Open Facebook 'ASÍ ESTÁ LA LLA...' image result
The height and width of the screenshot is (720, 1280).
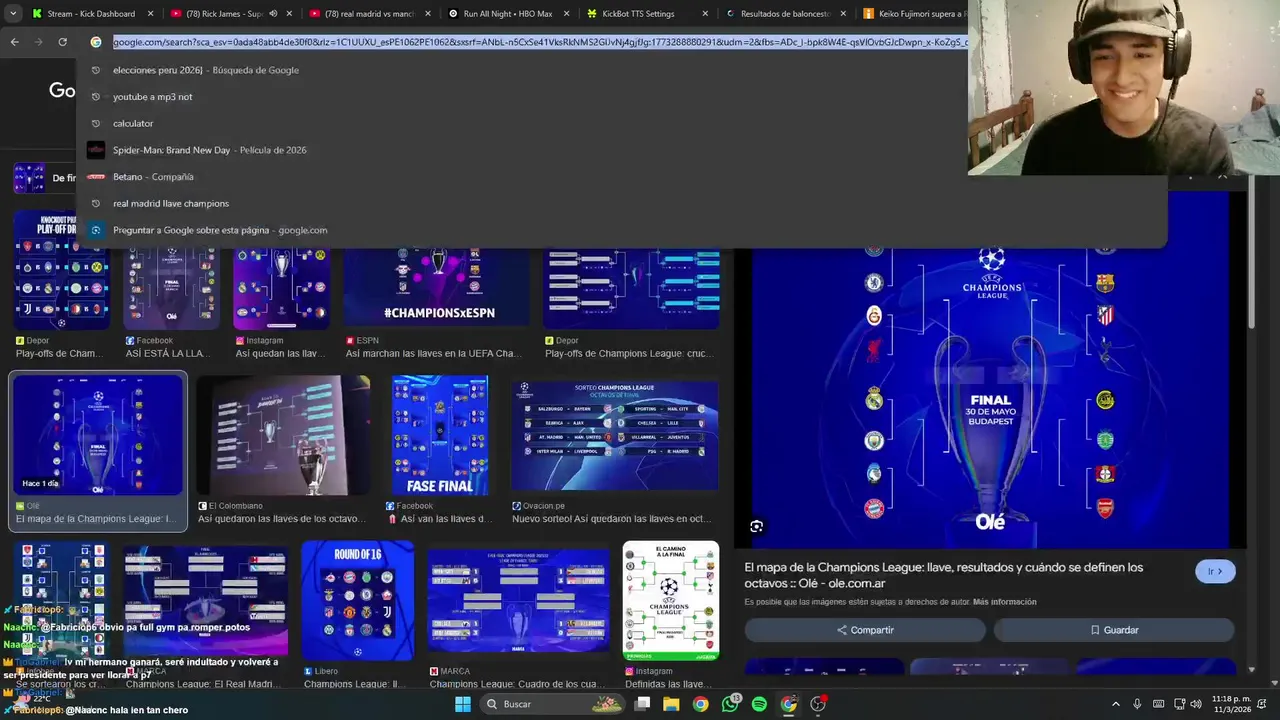171,288
